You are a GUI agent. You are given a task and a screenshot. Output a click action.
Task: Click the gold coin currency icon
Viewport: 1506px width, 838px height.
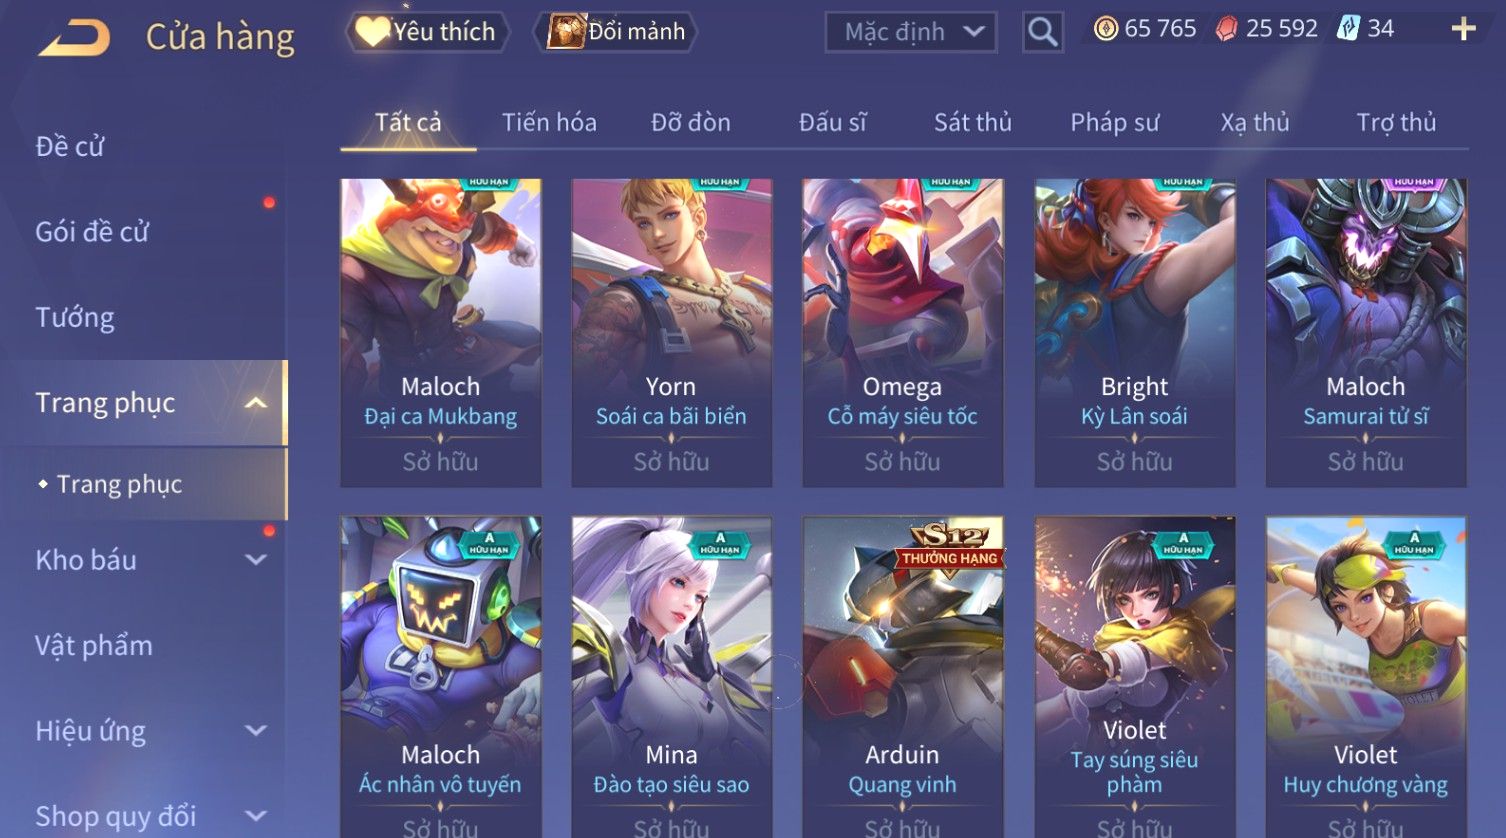[1106, 29]
